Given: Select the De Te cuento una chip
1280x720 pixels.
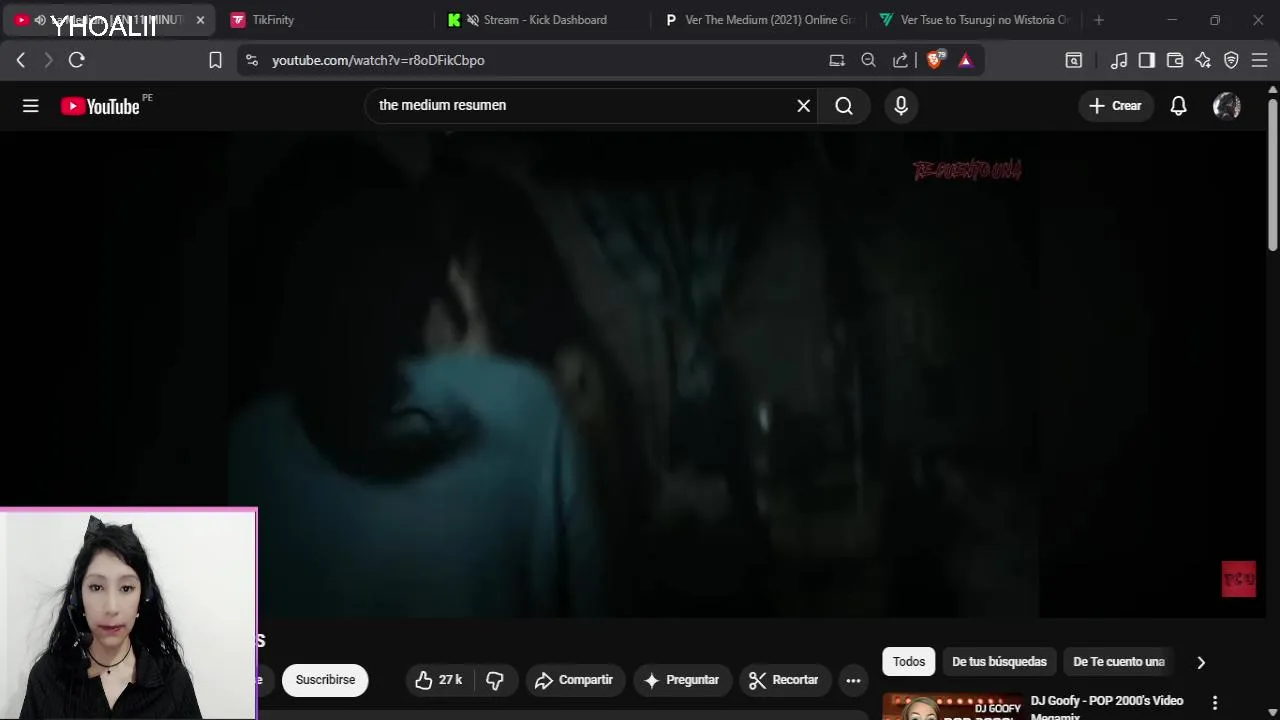Looking at the screenshot, I should tap(1118, 661).
